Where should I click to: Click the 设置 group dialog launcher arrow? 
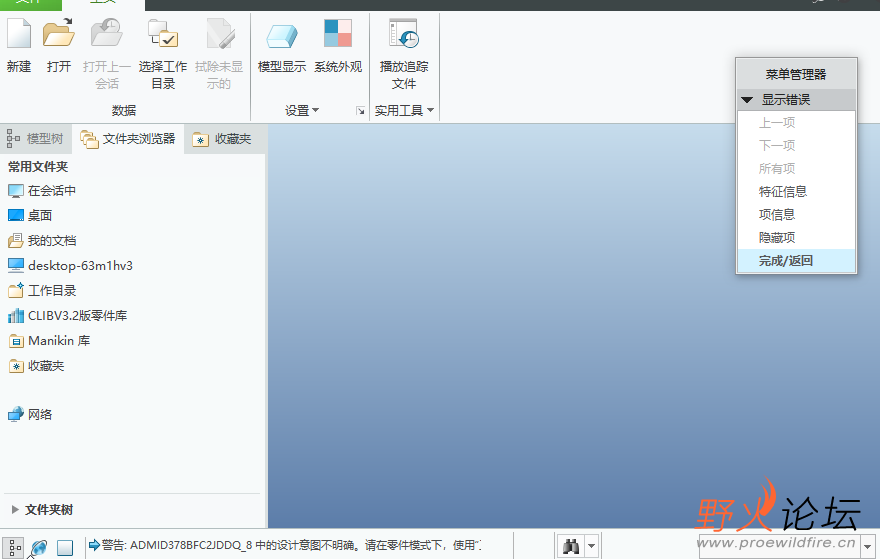point(360,111)
